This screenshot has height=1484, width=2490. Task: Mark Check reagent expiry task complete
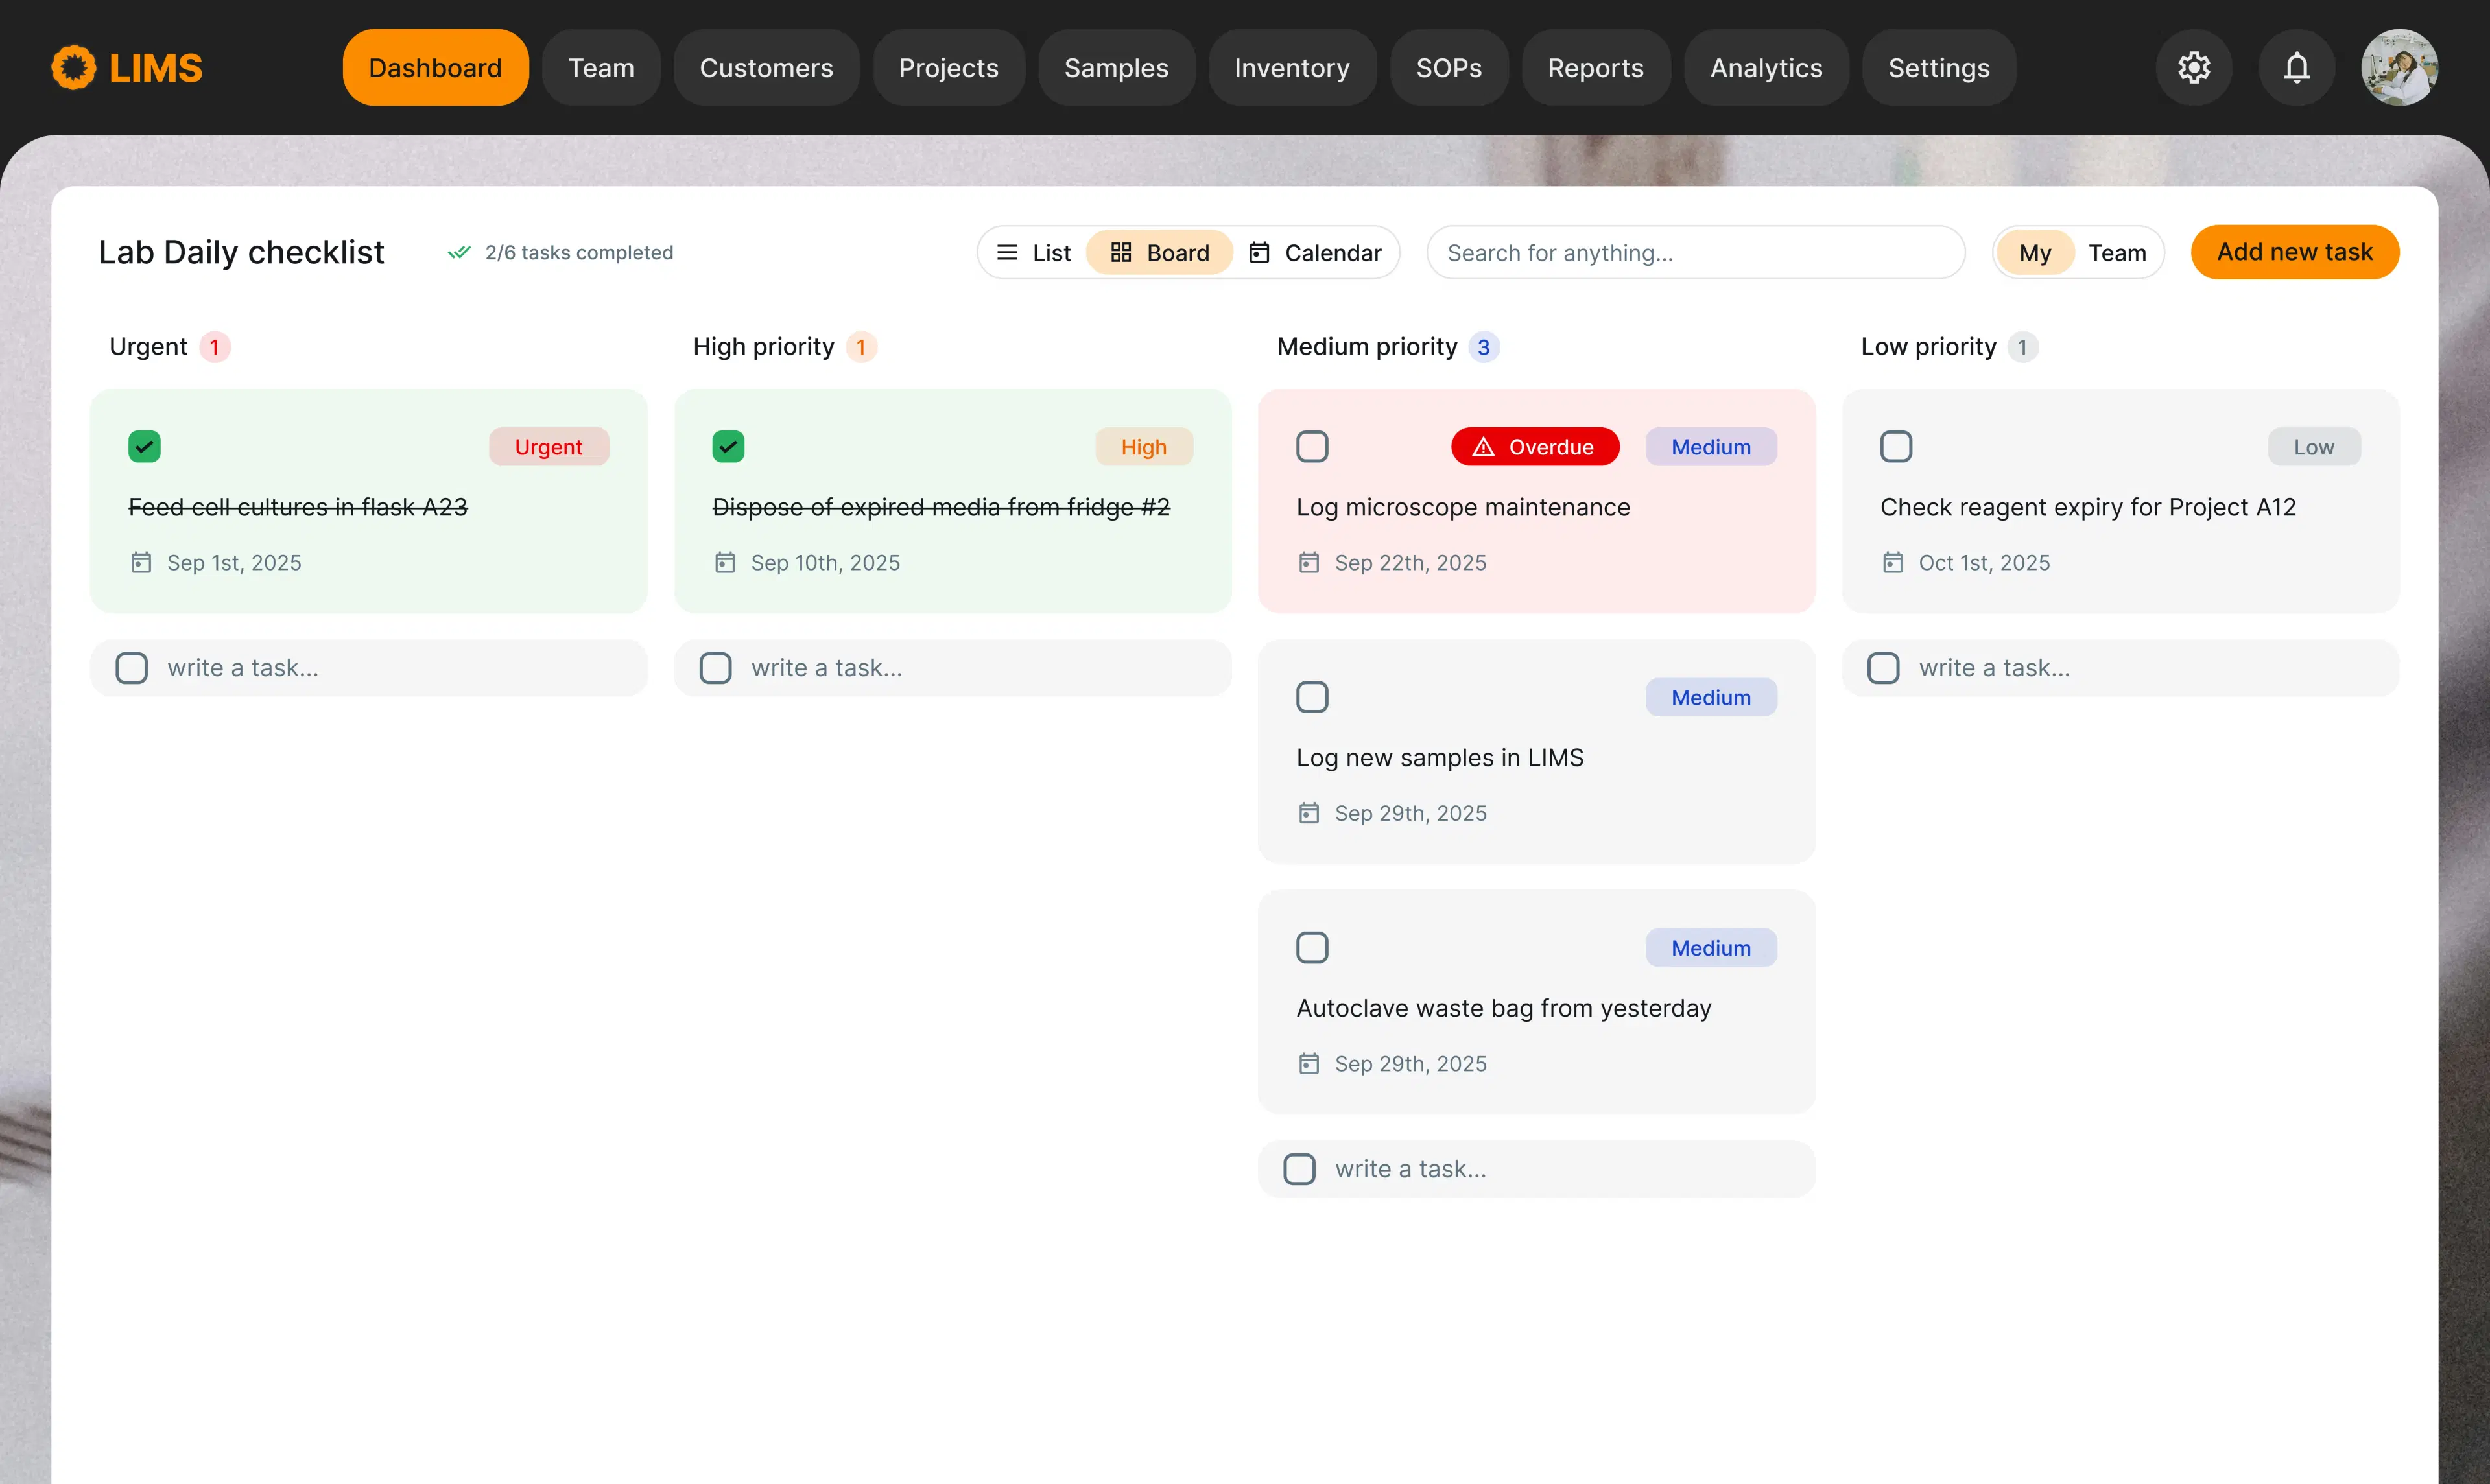pos(1895,446)
